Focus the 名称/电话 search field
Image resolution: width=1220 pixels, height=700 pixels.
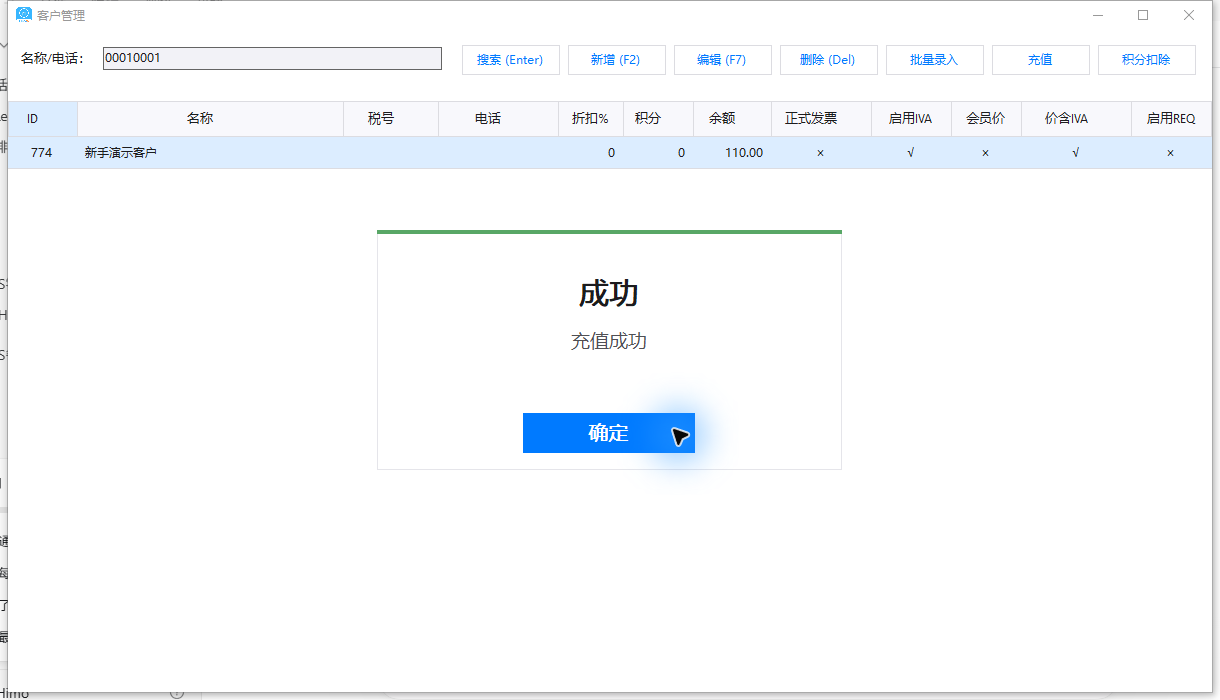pyautogui.click(x=272, y=58)
